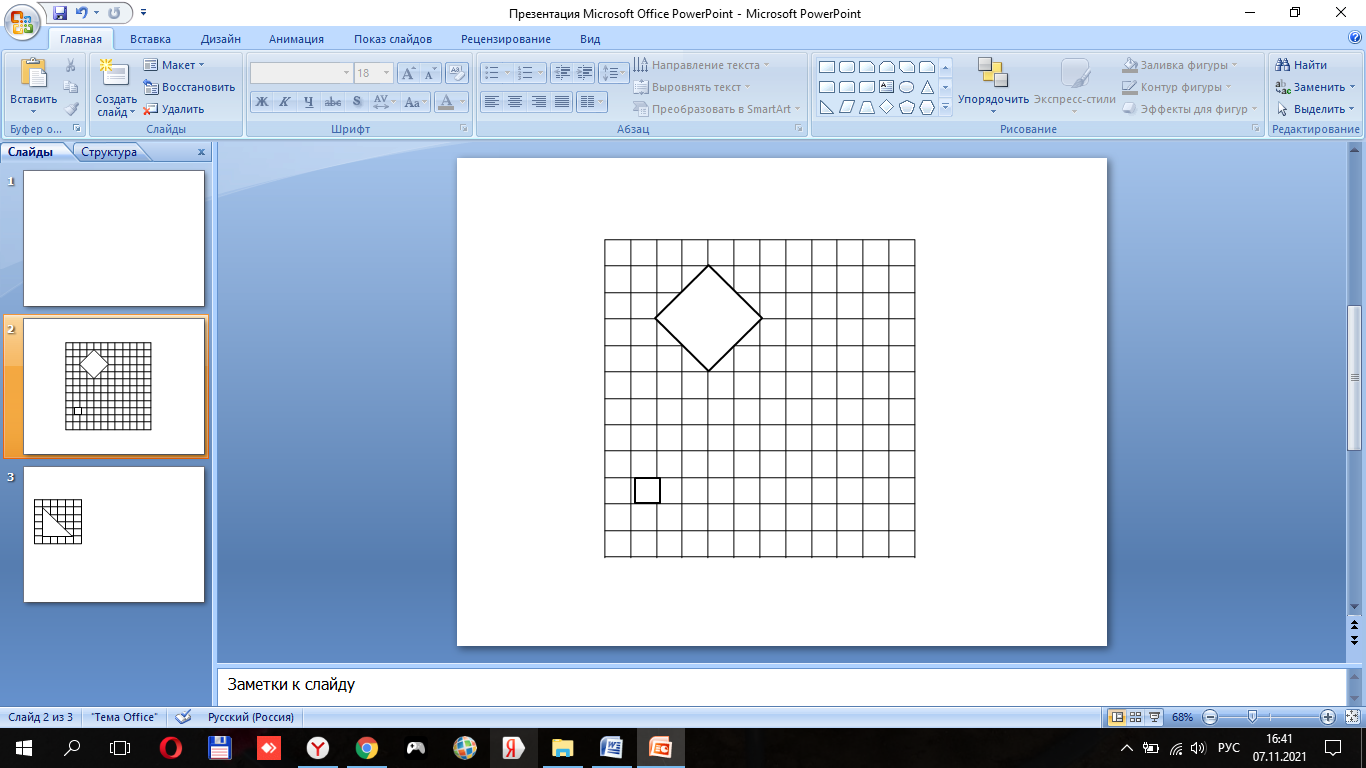This screenshot has width=1366, height=768.
Task: Justify the text alignment
Action: pyautogui.click(x=562, y=102)
